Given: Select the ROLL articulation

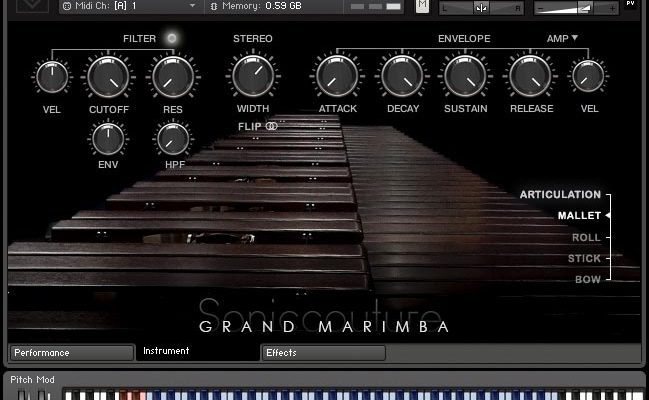Looking at the screenshot, I should pyautogui.click(x=586, y=237).
